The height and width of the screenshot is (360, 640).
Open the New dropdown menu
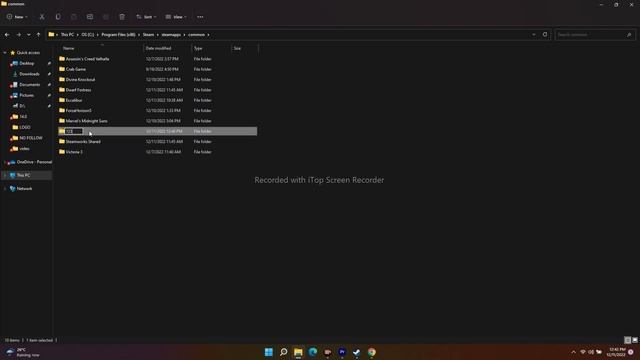click(x=17, y=17)
